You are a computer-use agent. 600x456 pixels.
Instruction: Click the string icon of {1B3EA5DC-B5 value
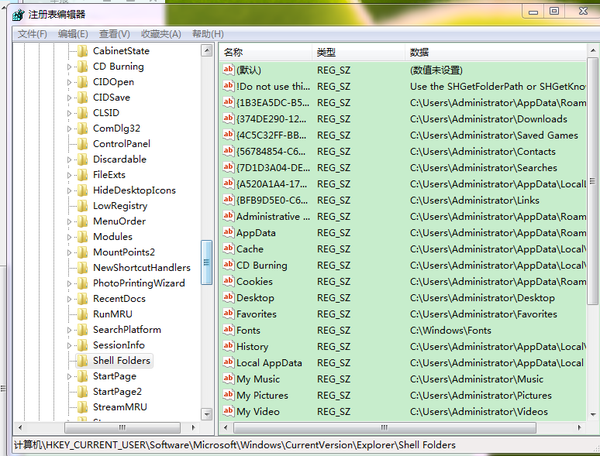228,102
